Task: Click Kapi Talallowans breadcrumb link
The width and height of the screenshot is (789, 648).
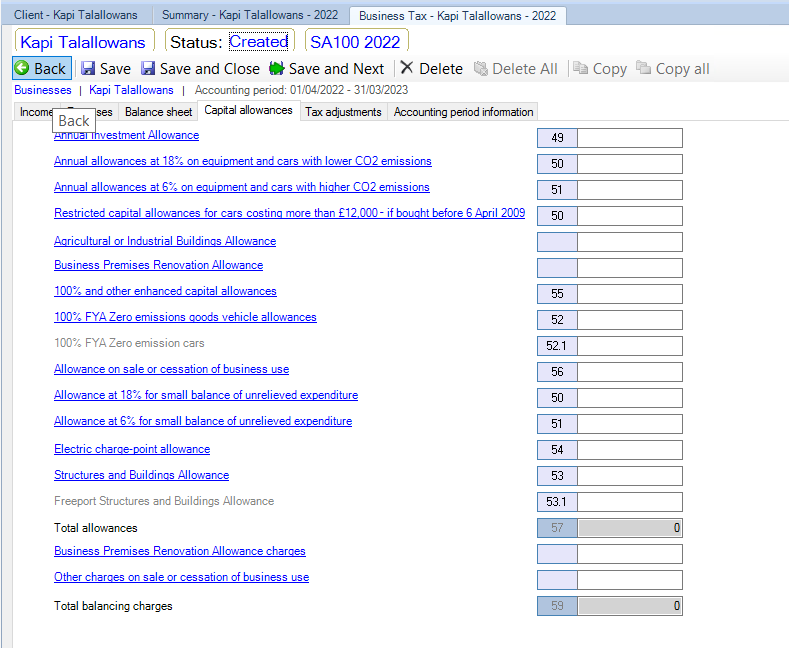Action: pyautogui.click(x=131, y=90)
